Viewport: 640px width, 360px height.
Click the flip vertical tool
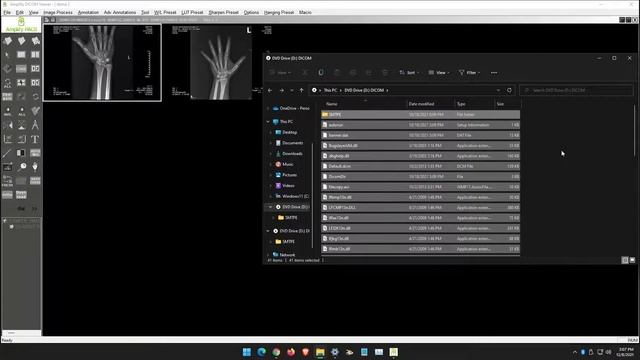pos(22,125)
